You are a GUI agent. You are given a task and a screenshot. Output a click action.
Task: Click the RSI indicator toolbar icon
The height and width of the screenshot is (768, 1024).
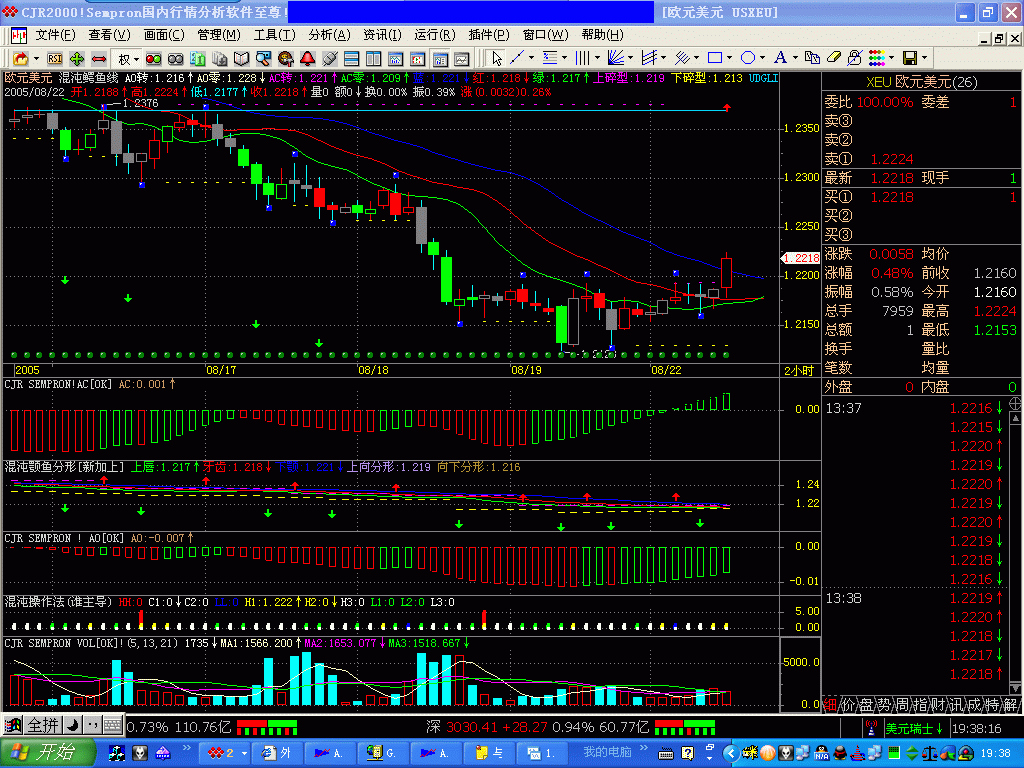pos(55,58)
